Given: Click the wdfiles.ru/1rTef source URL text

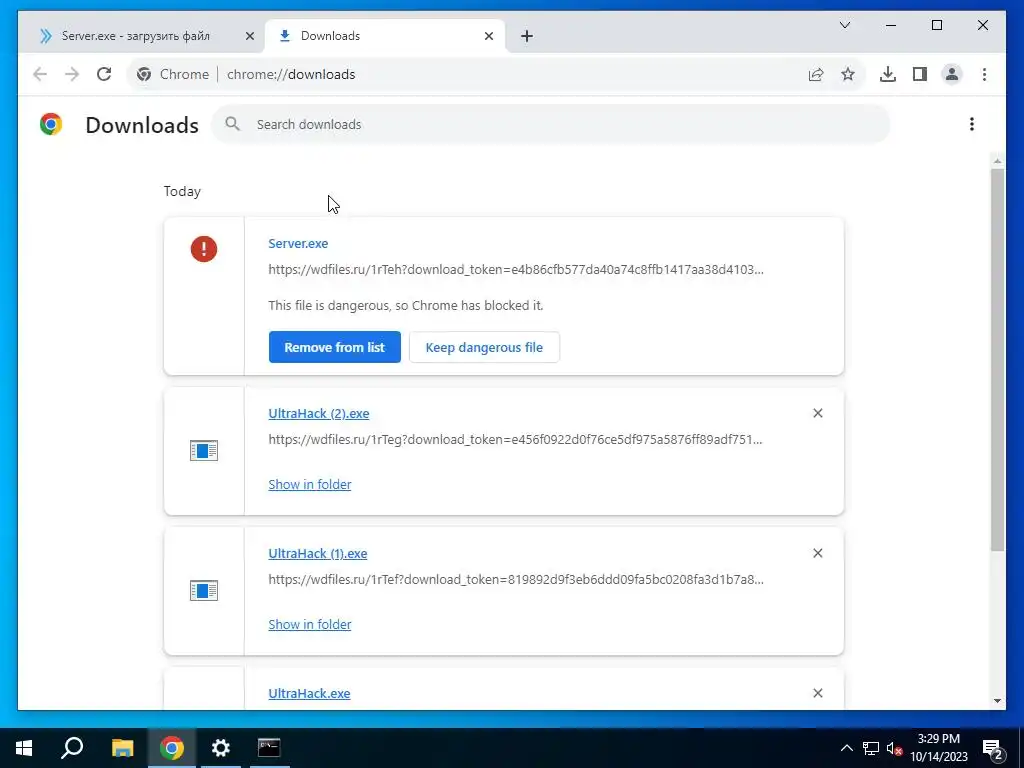Looking at the screenshot, I should click(516, 579).
